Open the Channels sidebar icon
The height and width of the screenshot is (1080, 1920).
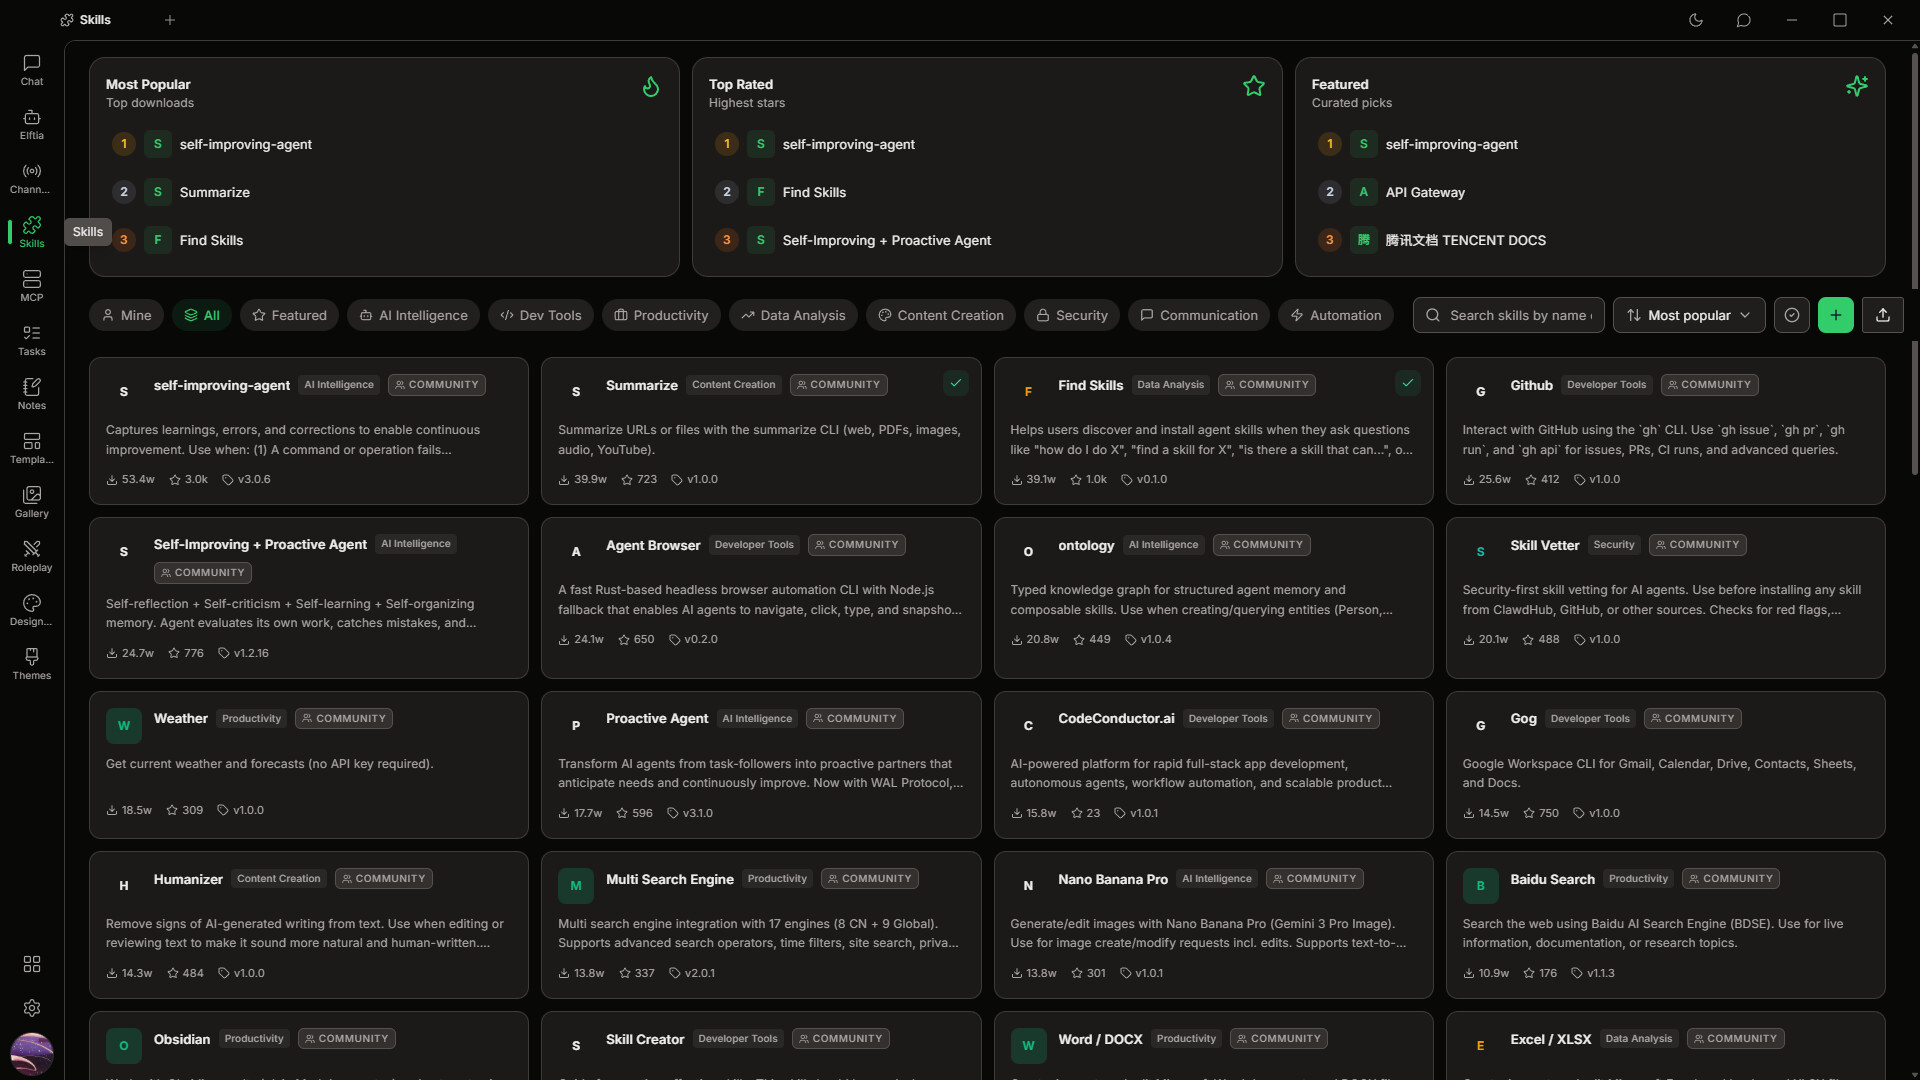(32, 178)
